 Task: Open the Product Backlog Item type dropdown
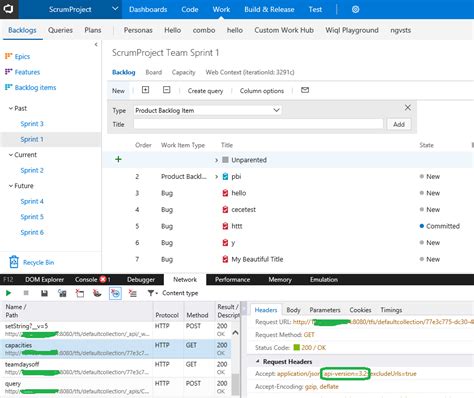point(207,110)
